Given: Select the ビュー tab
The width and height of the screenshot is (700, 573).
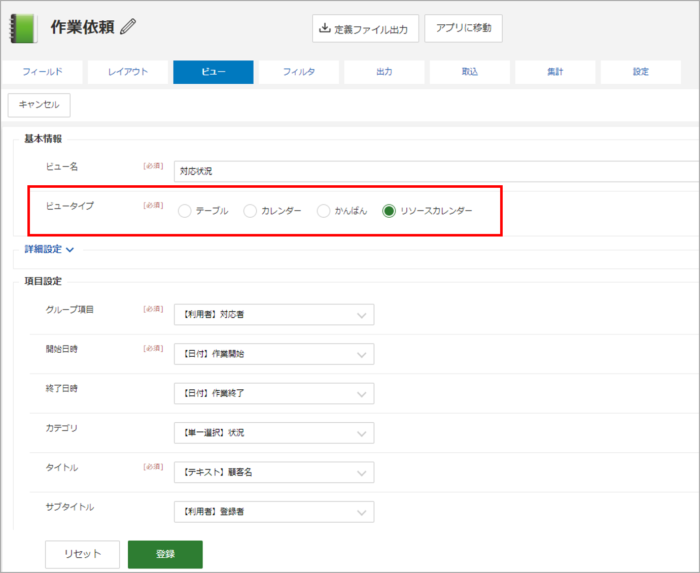Looking at the screenshot, I should coord(213,72).
